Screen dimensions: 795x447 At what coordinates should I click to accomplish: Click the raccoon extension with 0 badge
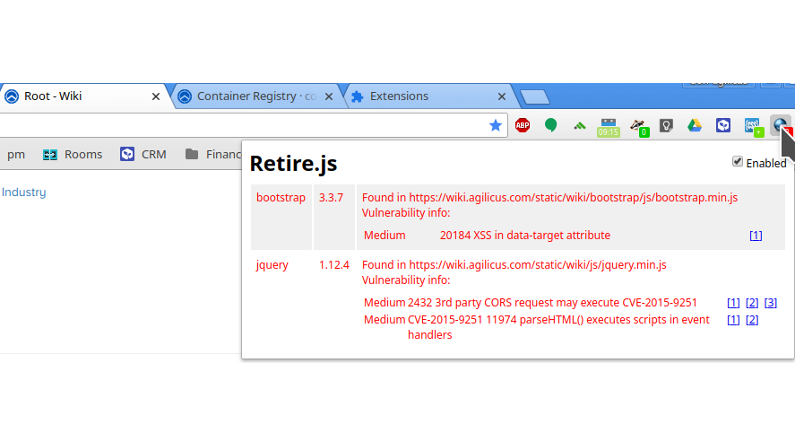click(637, 126)
